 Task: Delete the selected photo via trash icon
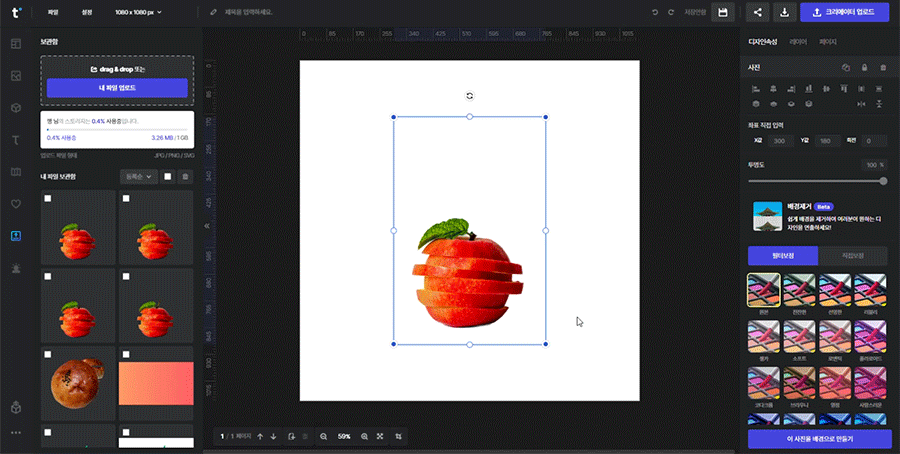[882, 68]
